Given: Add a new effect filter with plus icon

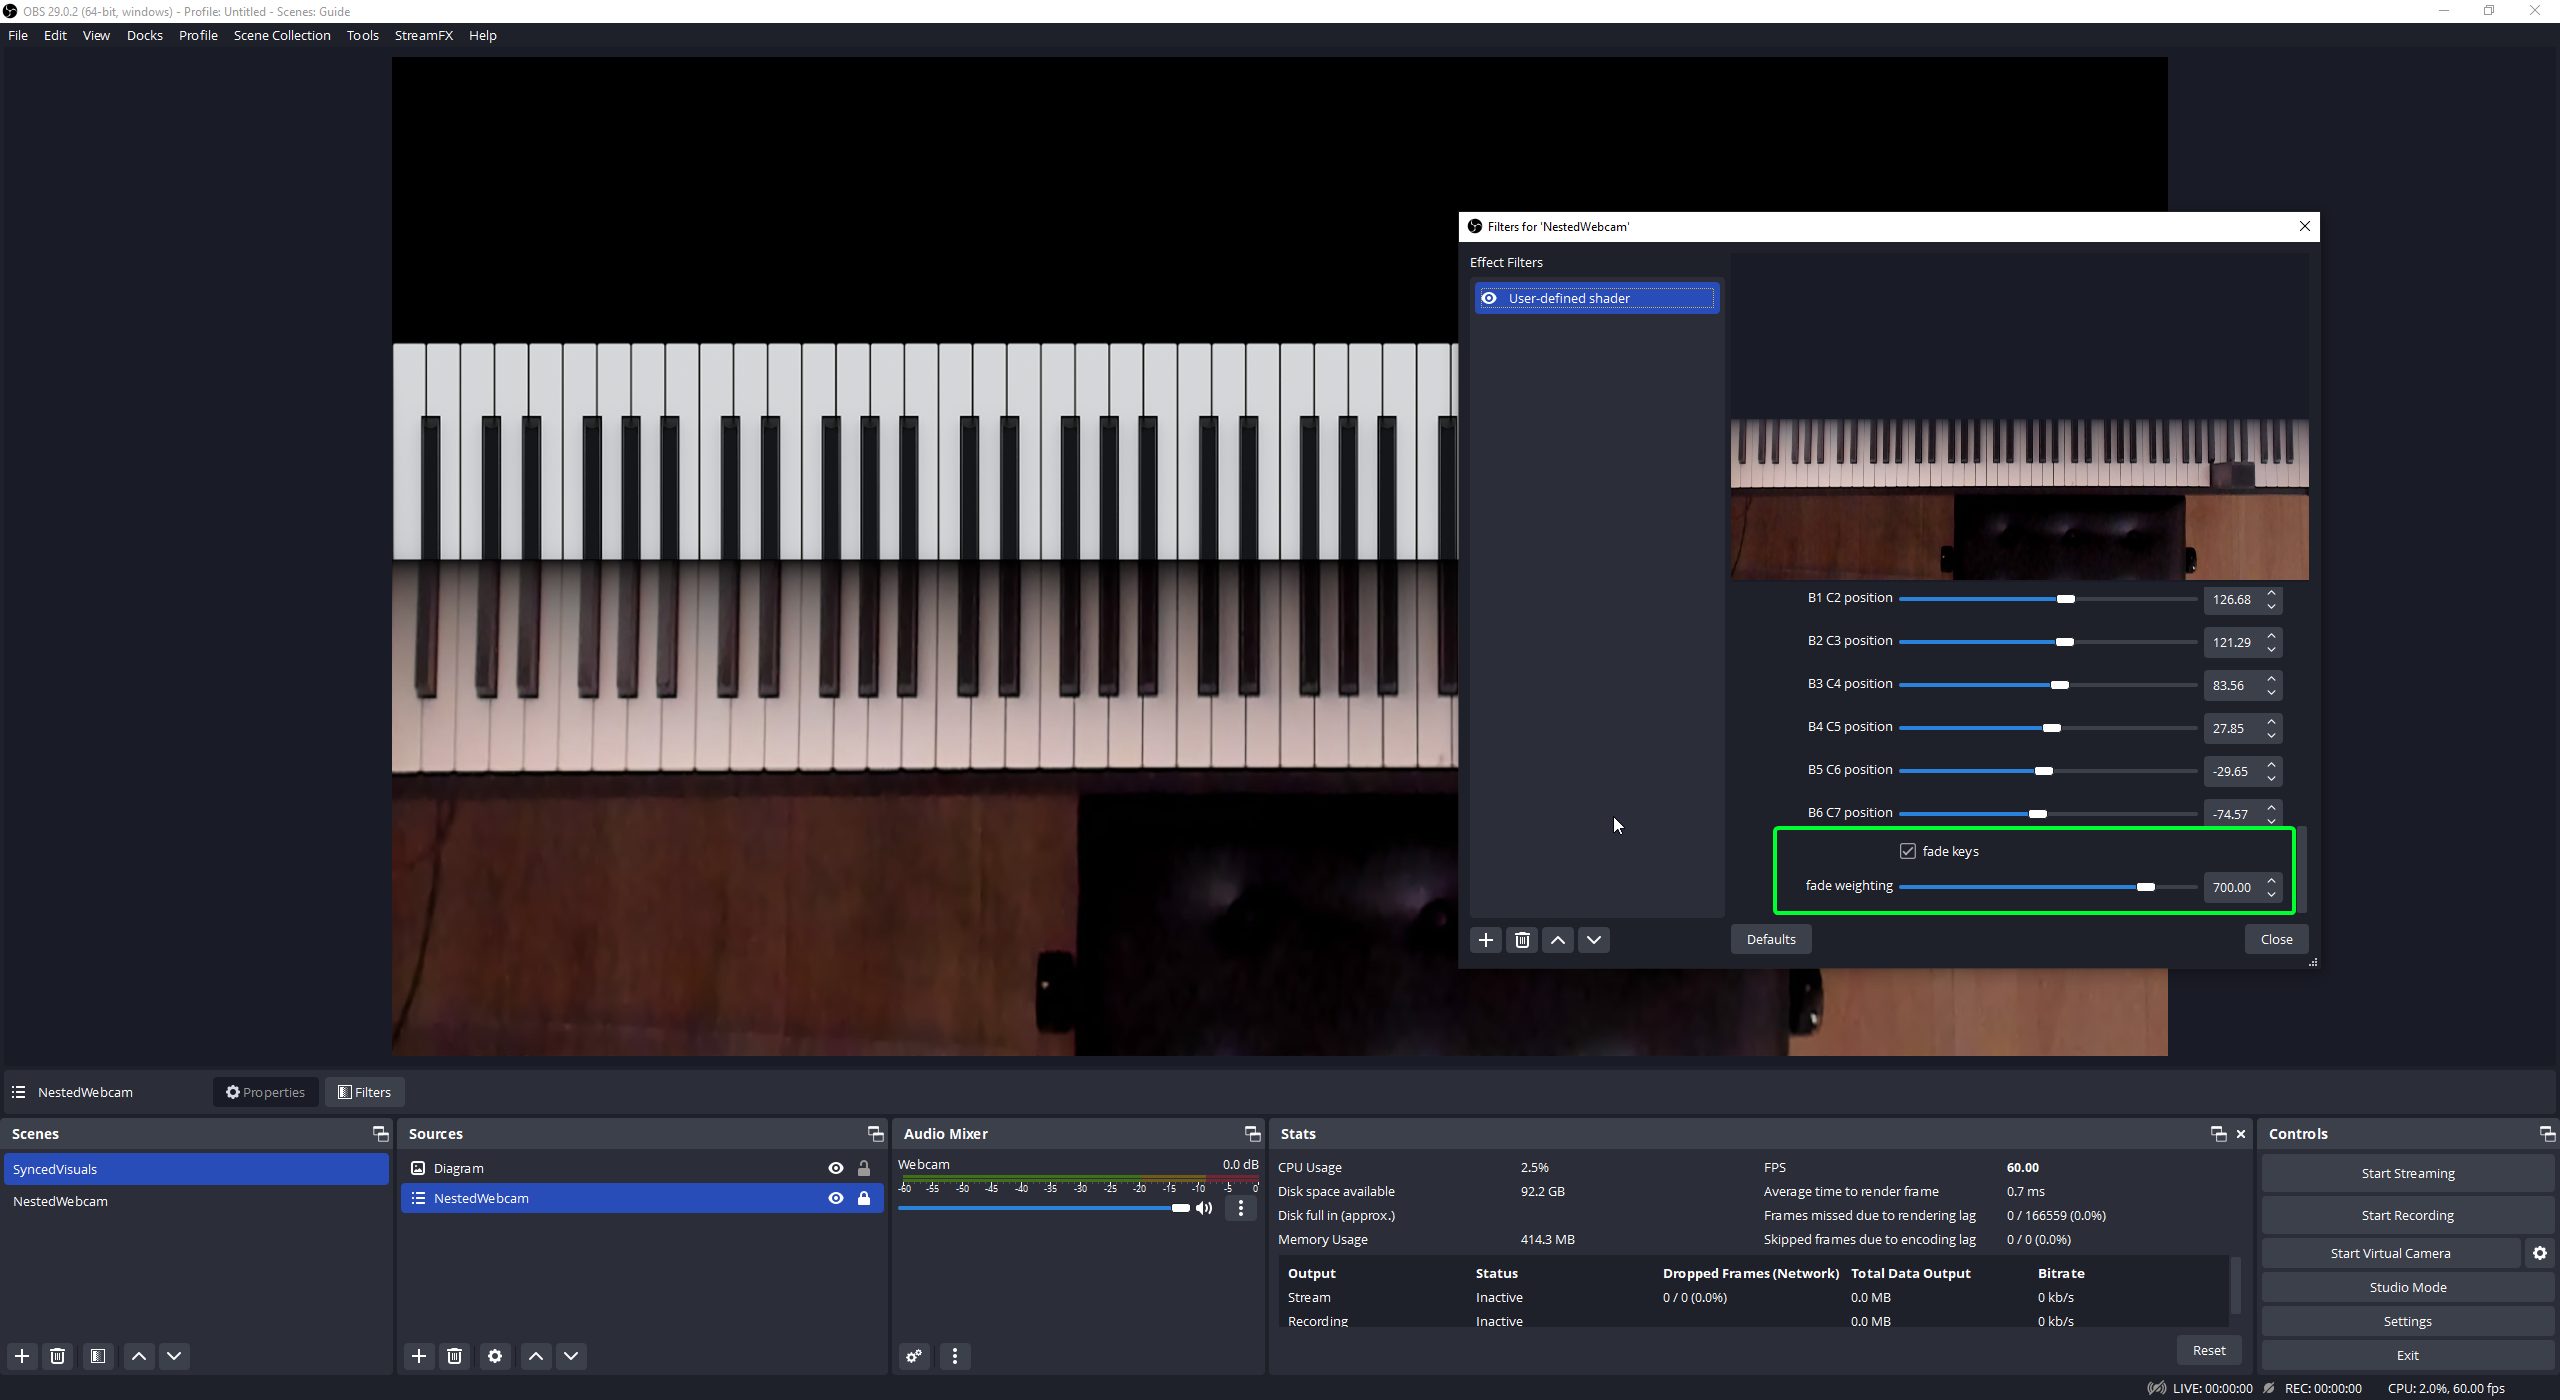Looking at the screenshot, I should pos(1486,939).
